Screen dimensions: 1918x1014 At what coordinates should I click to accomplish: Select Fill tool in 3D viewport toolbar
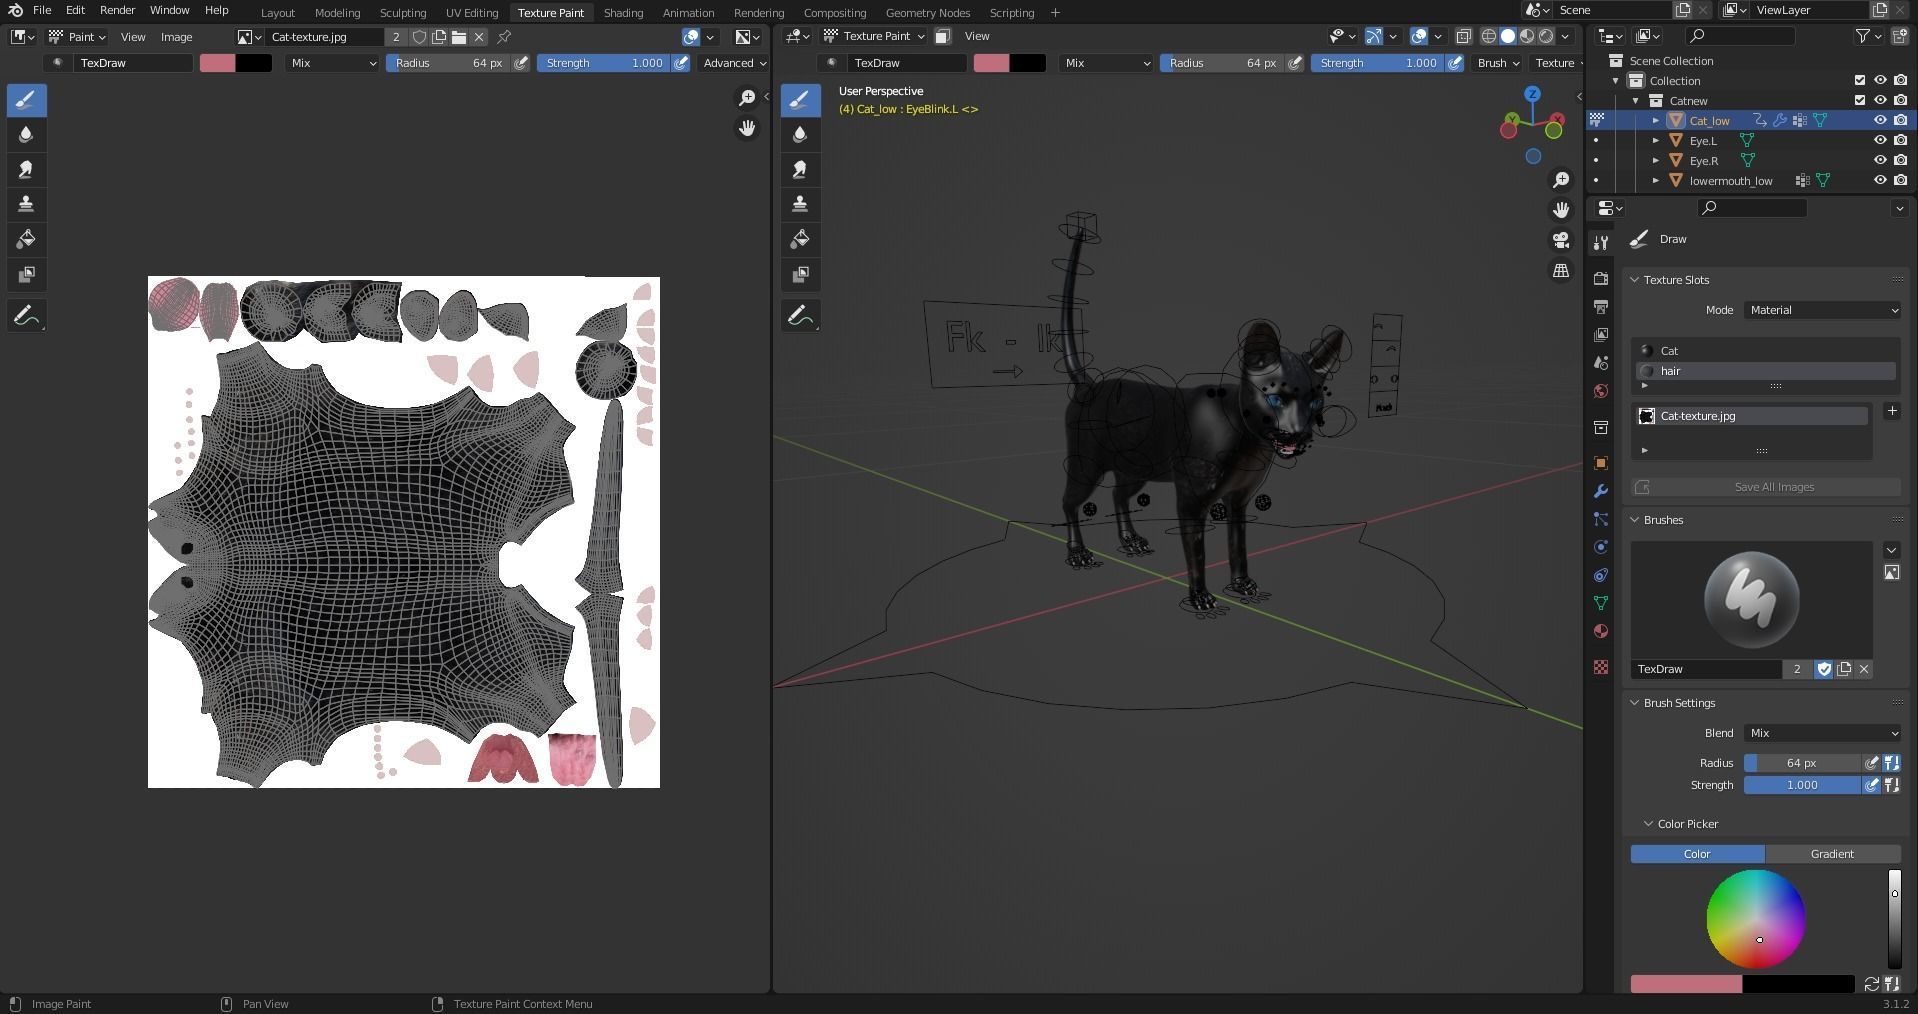tap(800, 239)
